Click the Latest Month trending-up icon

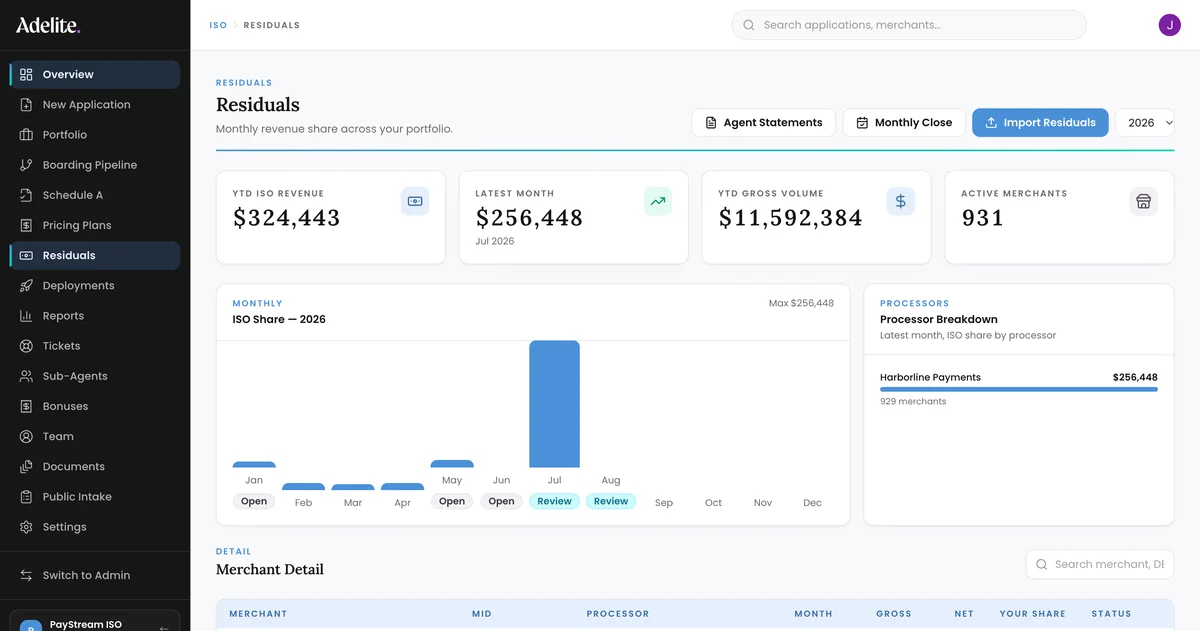point(658,201)
